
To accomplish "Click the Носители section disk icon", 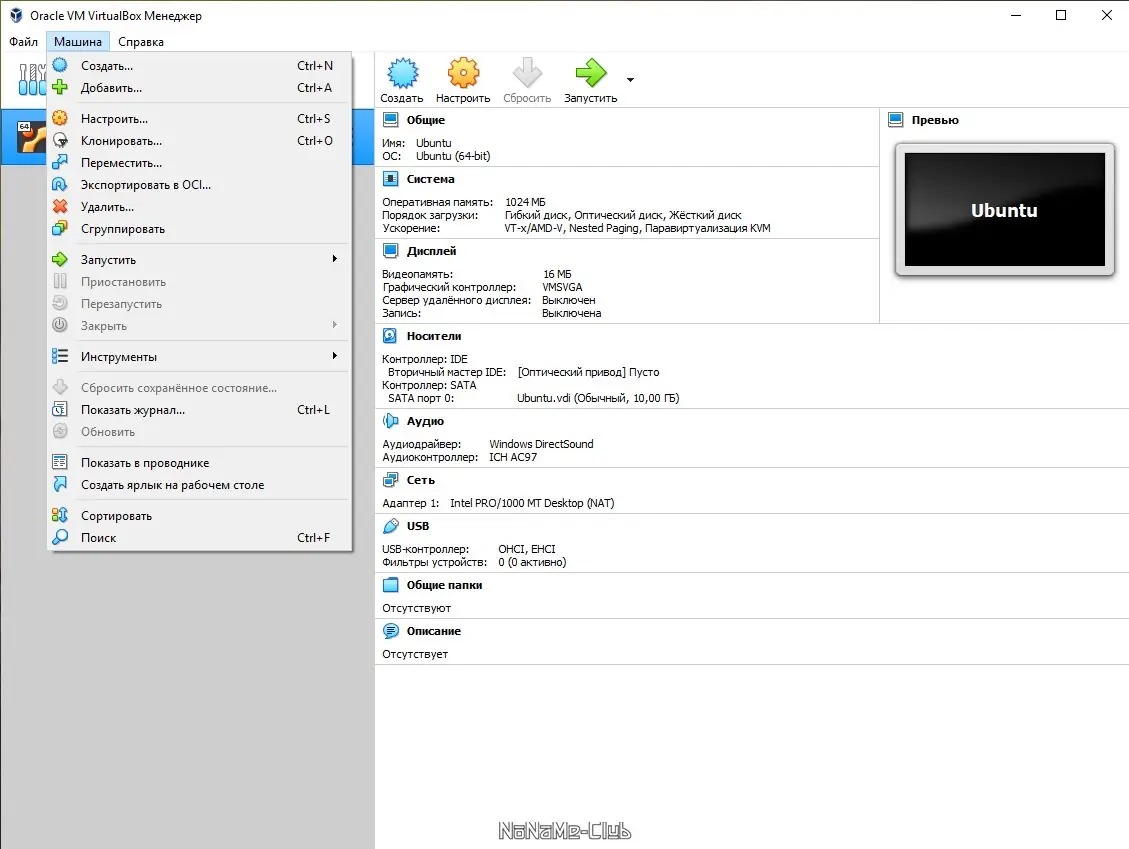I will (390, 336).
